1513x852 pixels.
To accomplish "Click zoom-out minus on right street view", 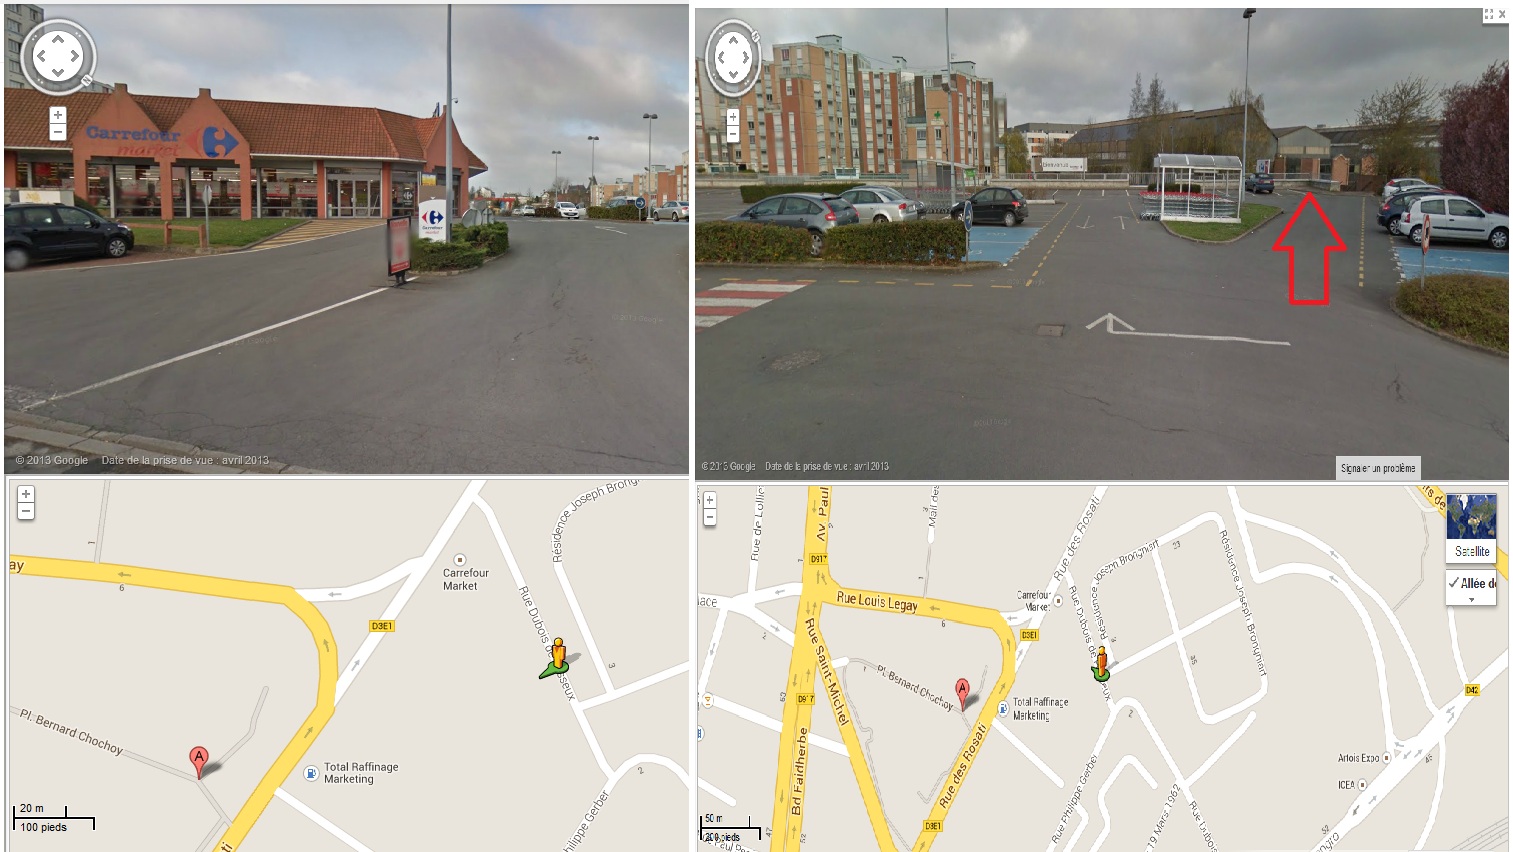I will pyautogui.click(x=732, y=134).
